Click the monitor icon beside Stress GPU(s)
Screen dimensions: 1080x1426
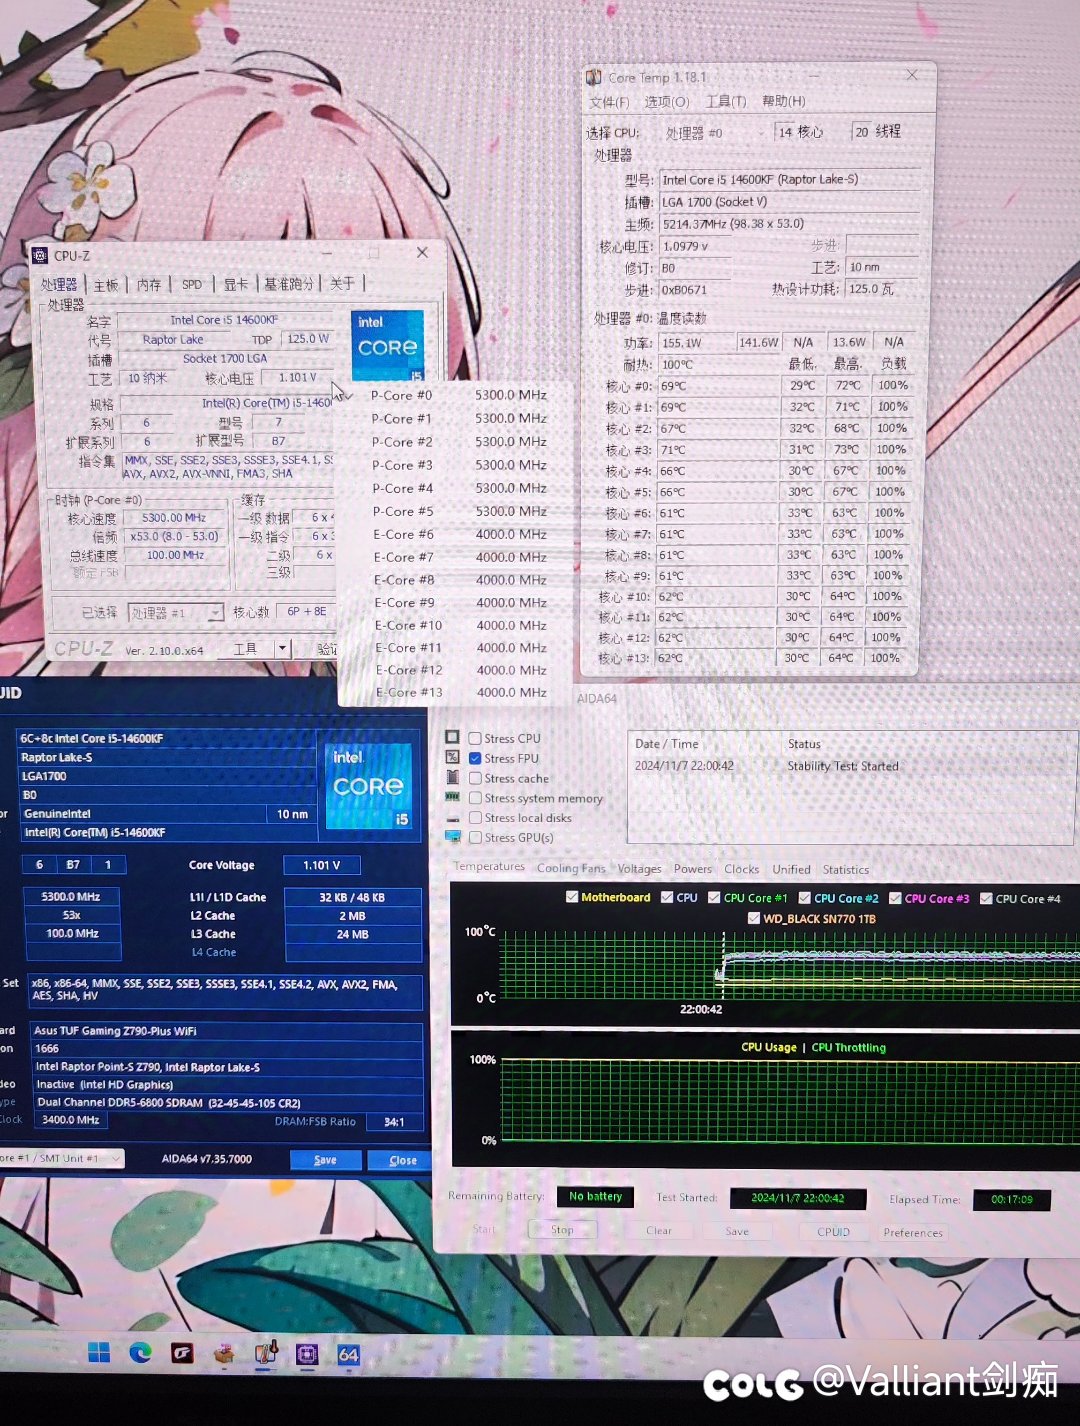tap(452, 836)
